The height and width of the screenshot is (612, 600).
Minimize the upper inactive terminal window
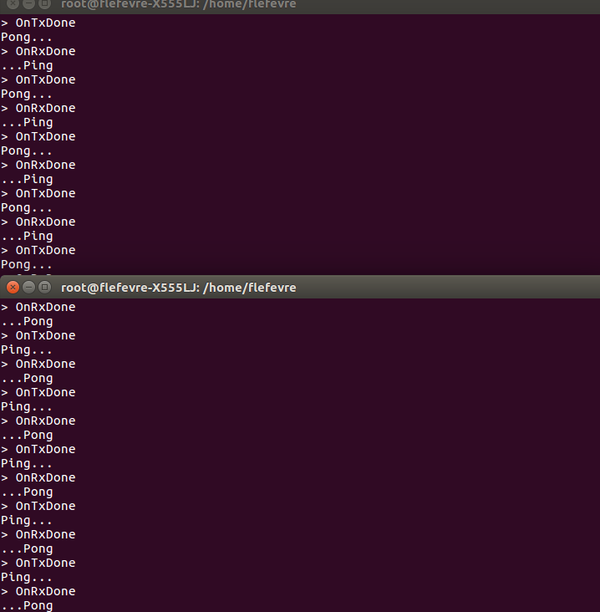29,5
